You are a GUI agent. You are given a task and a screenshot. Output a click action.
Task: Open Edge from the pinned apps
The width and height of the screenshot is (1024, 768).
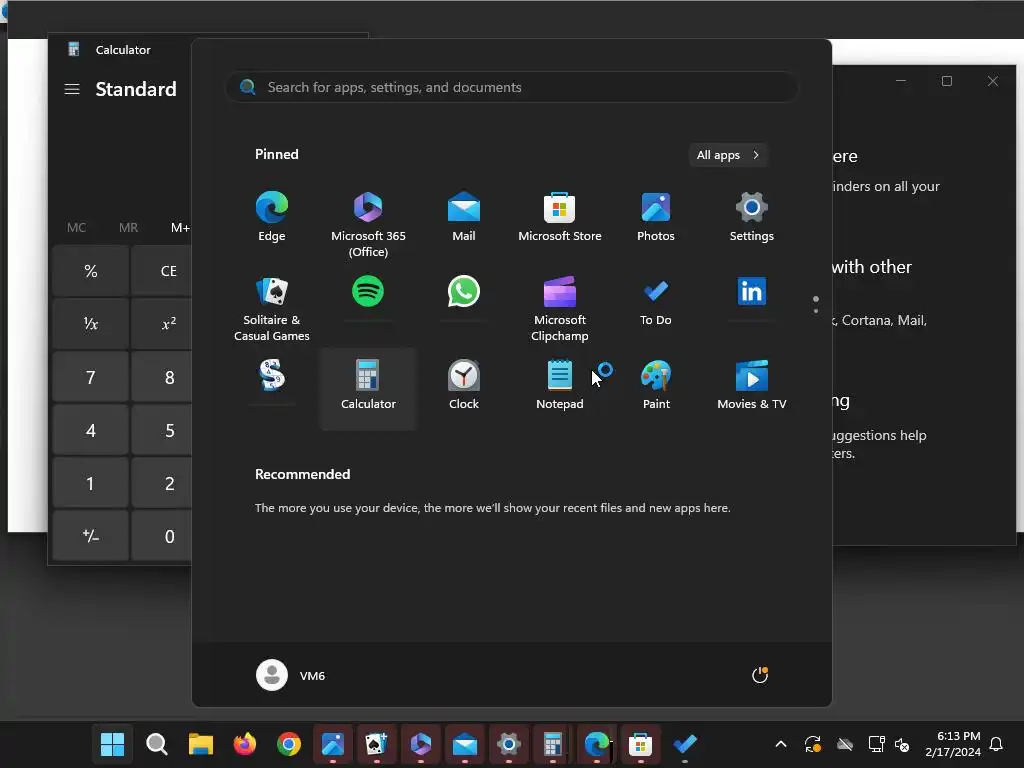272,217
